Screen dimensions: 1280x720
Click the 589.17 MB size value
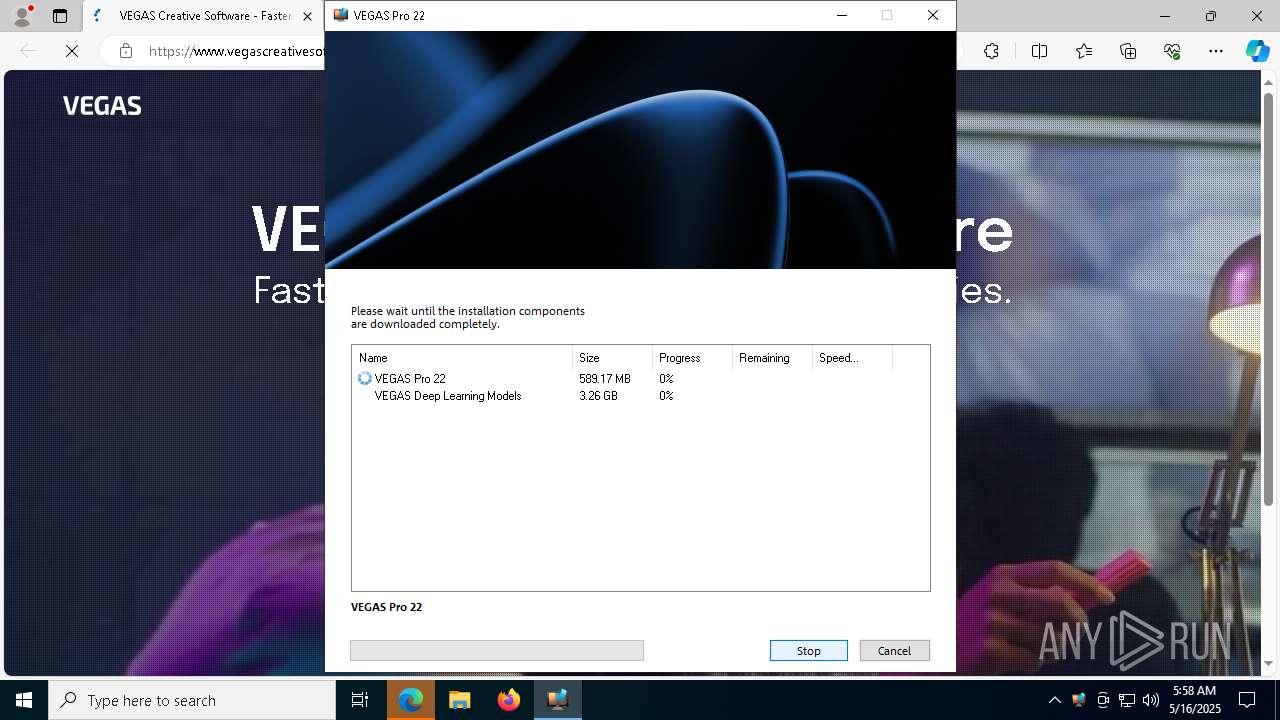(x=604, y=379)
